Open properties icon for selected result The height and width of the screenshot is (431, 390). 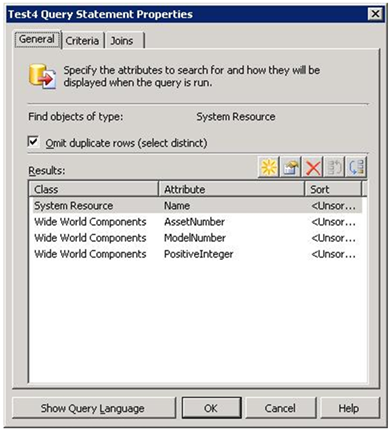[x=291, y=167]
